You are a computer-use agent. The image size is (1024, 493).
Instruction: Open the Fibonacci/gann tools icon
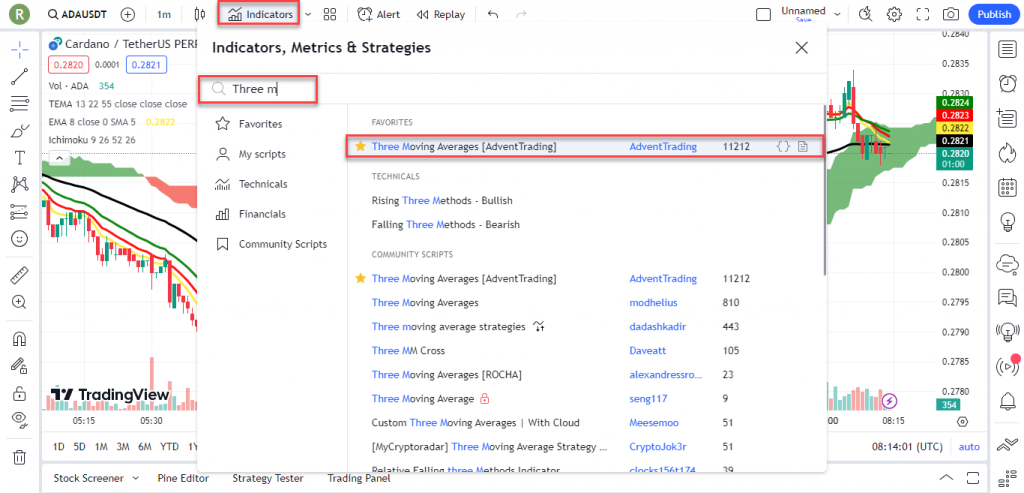(x=20, y=103)
